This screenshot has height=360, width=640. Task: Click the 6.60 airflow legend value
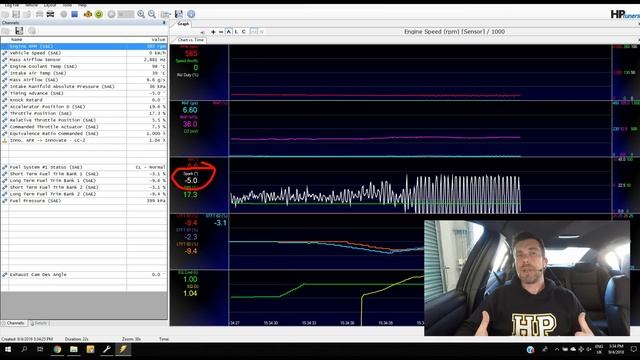pyautogui.click(x=190, y=110)
